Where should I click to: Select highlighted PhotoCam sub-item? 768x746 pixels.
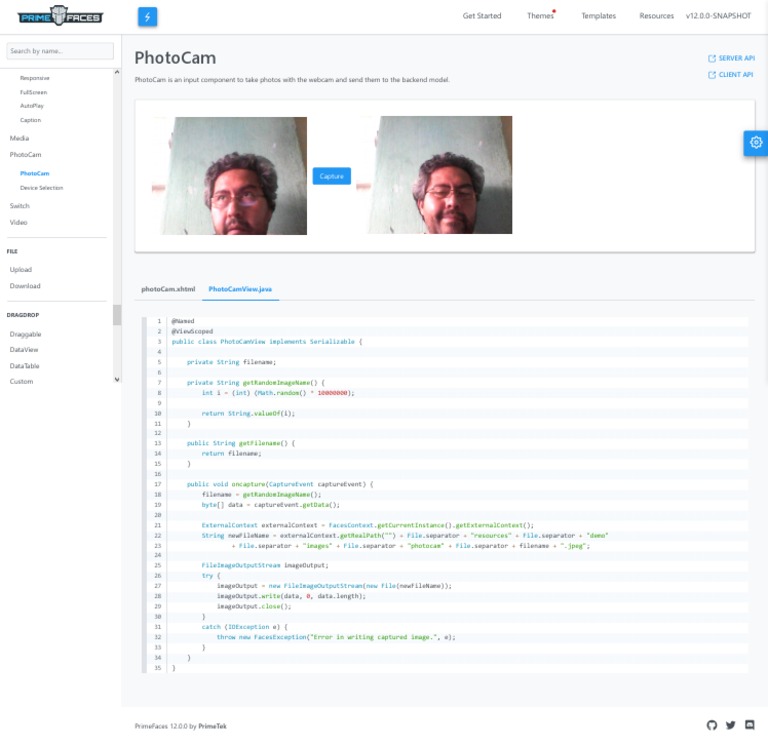35,173
